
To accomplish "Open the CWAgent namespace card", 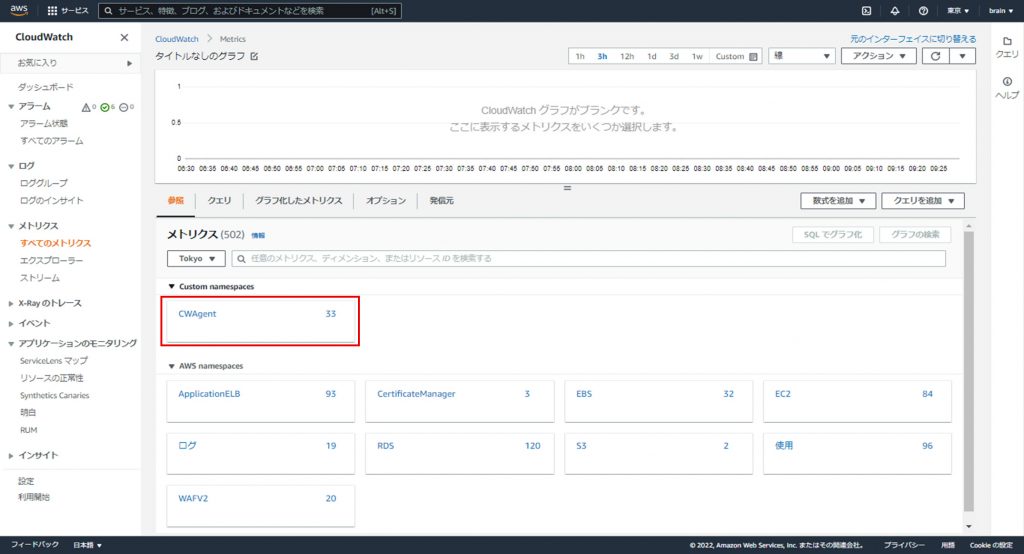I will click(260, 321).
